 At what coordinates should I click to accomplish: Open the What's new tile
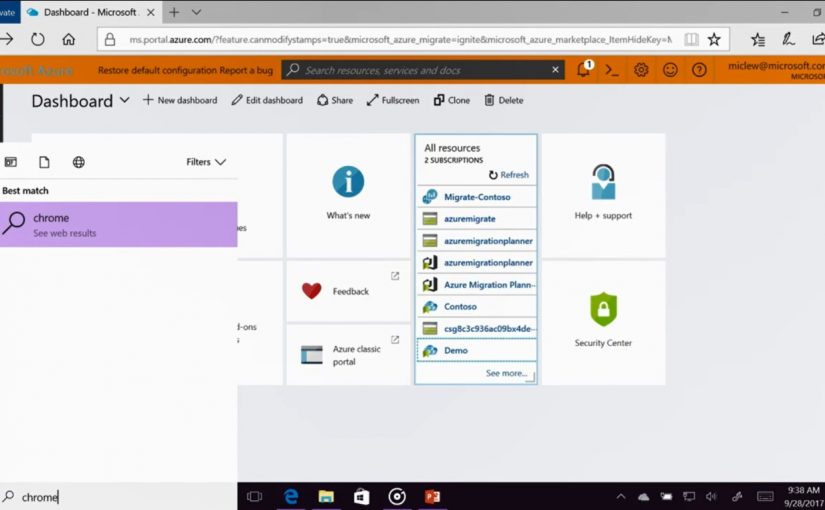coord(348,195)
